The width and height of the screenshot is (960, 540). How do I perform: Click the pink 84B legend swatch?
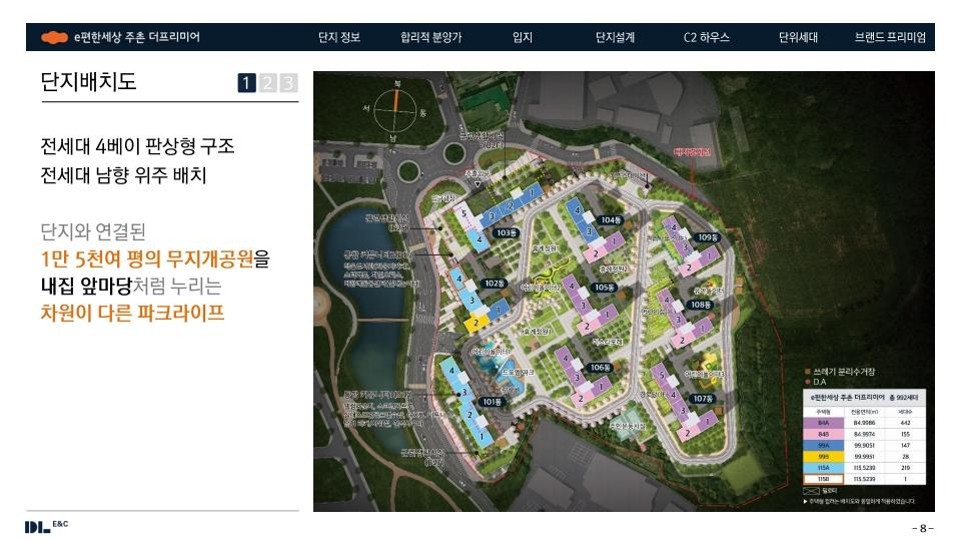tap(823, 434)
